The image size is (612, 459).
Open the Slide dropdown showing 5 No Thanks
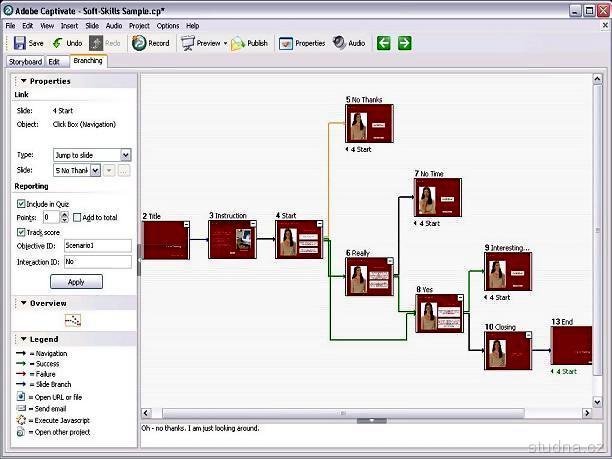(x=95, y=170)
